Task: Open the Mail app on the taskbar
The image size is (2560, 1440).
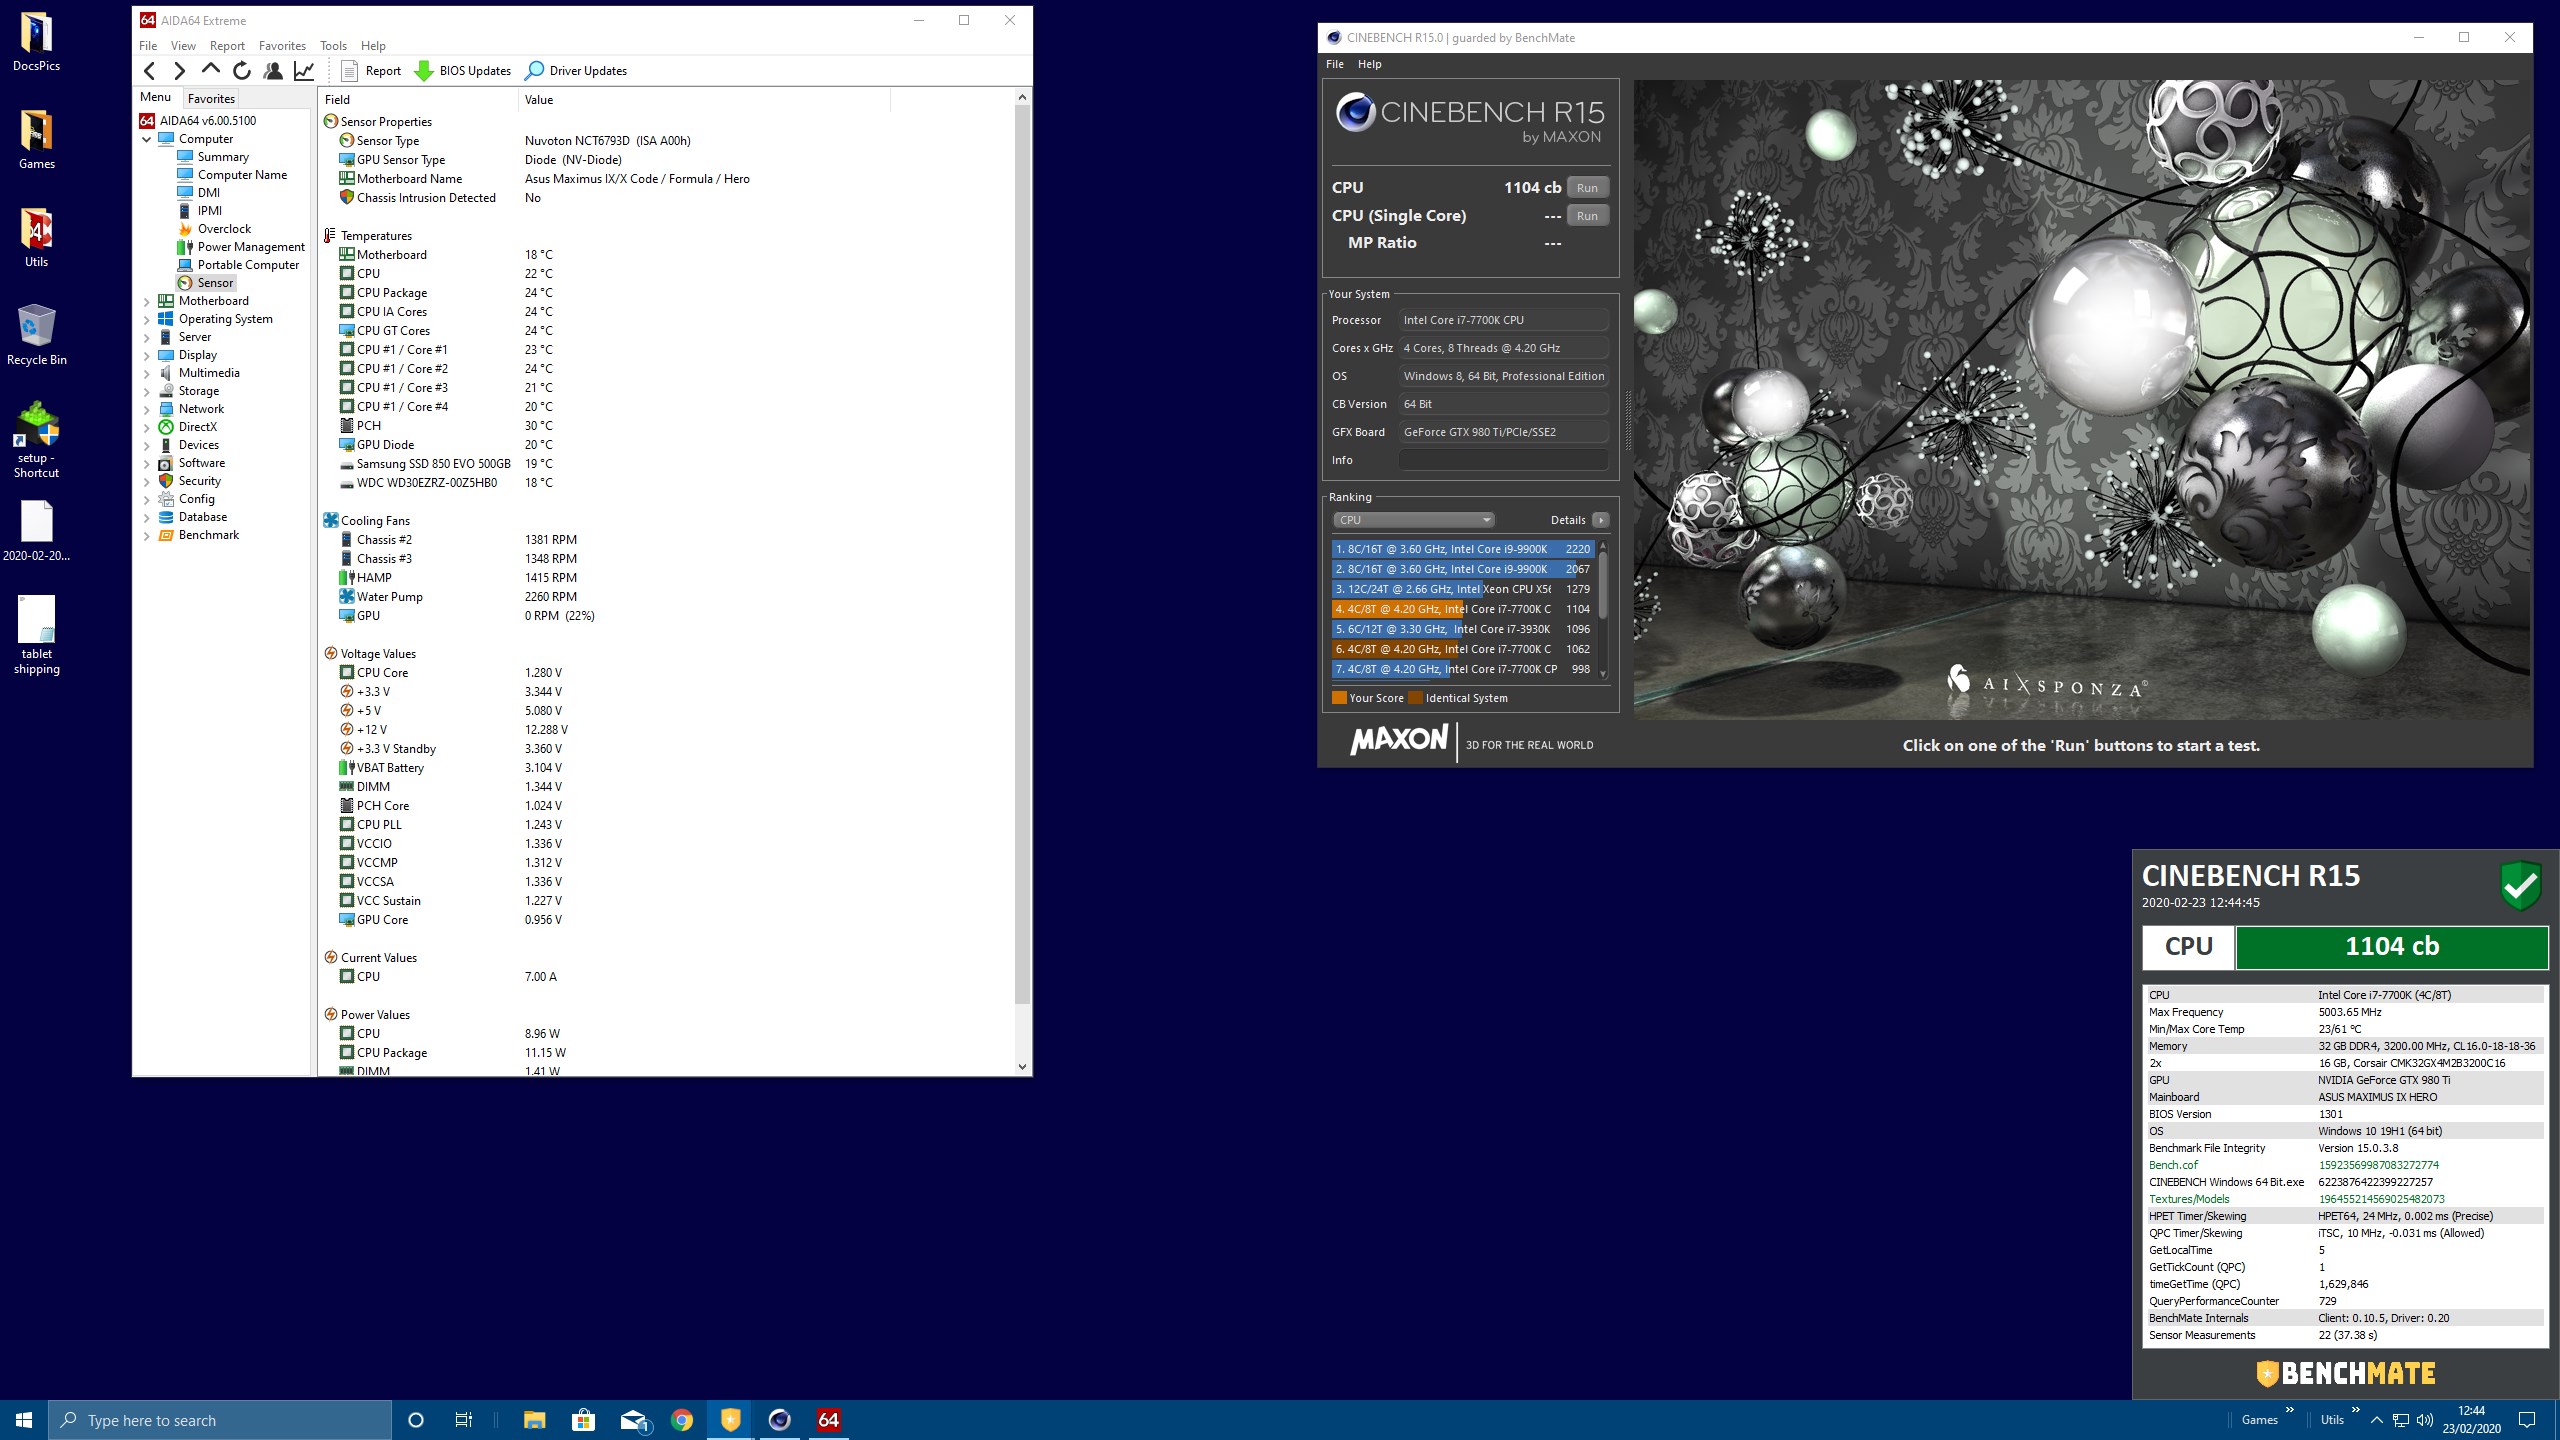Action: pyautogui.click(x=633, y=1420)
